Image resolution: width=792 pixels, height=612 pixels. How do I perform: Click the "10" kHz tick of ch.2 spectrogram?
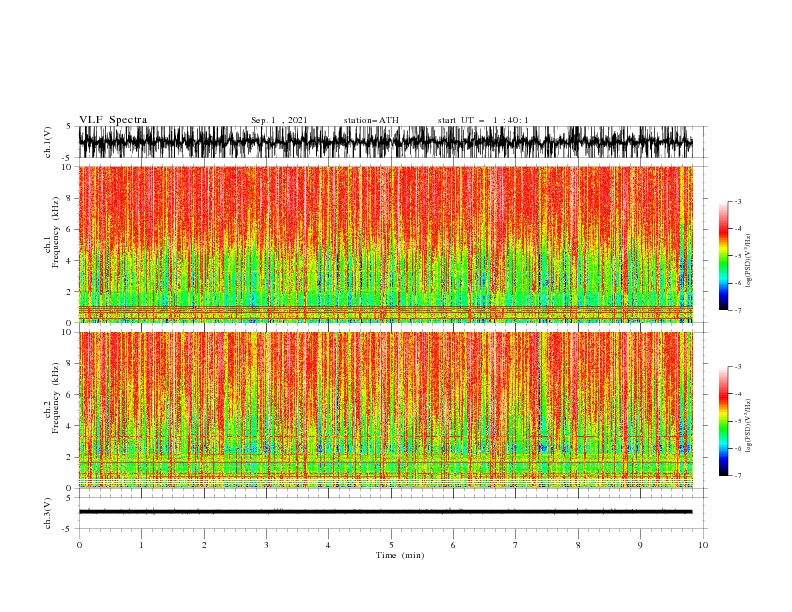[x=68, y=332]
